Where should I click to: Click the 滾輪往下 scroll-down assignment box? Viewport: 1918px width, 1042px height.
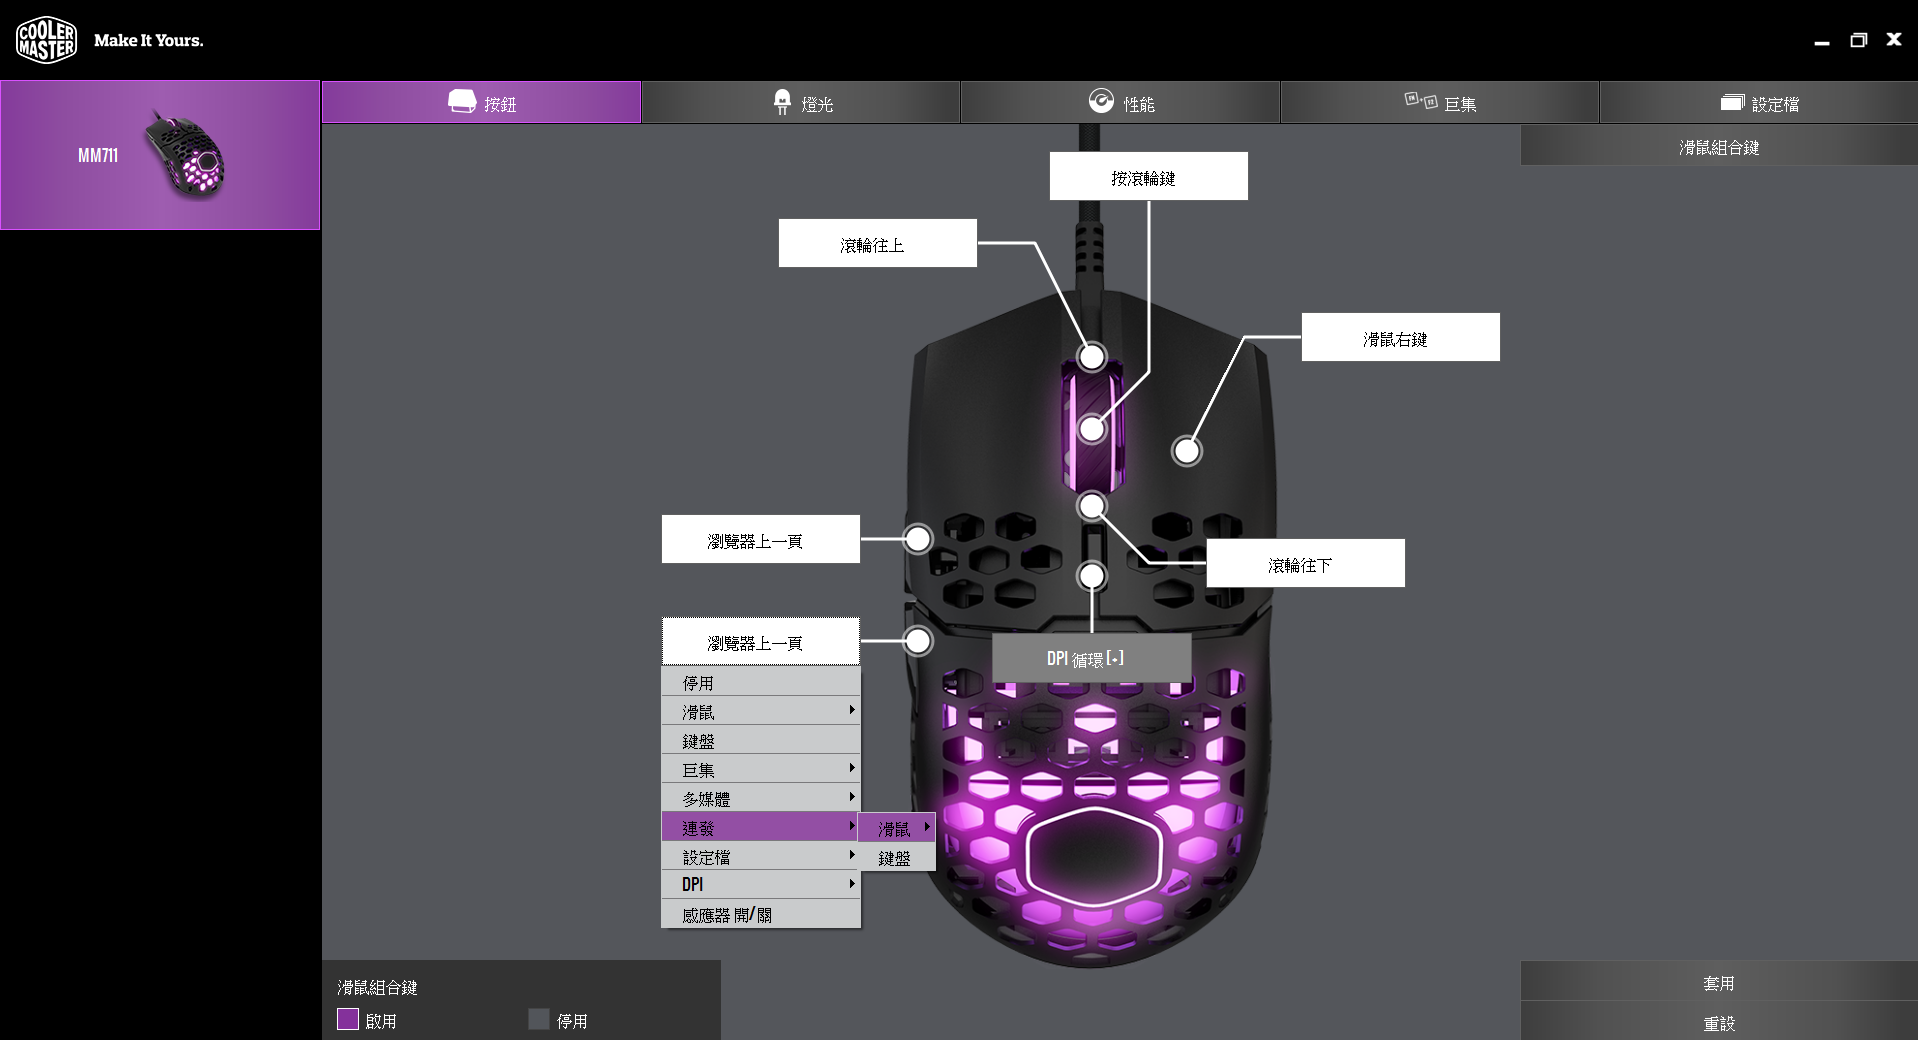(x=1305, y=563)
